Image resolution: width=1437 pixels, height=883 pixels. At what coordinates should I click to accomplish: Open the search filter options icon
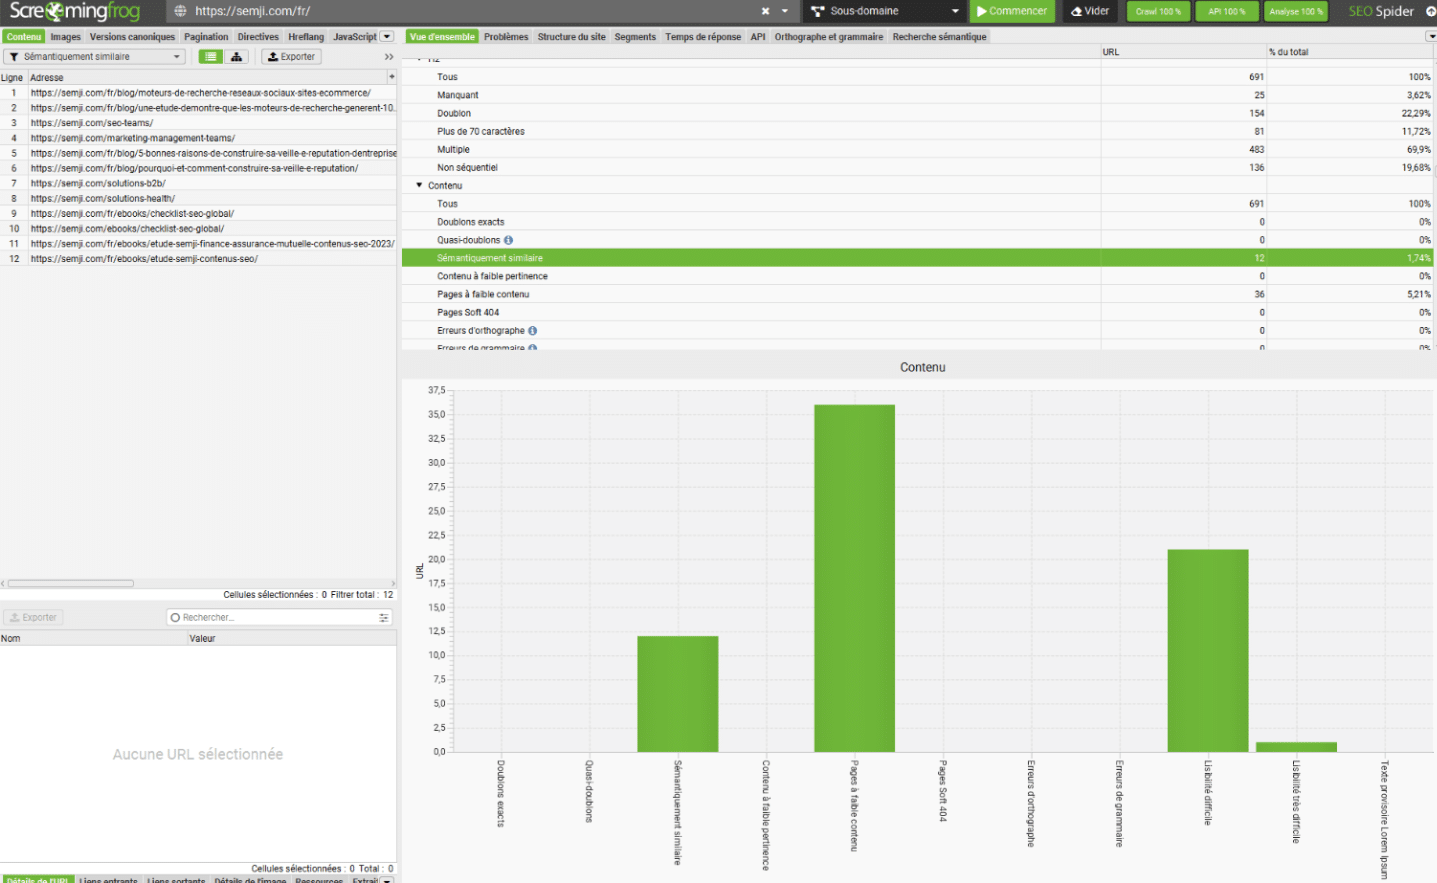coord(384,618)
